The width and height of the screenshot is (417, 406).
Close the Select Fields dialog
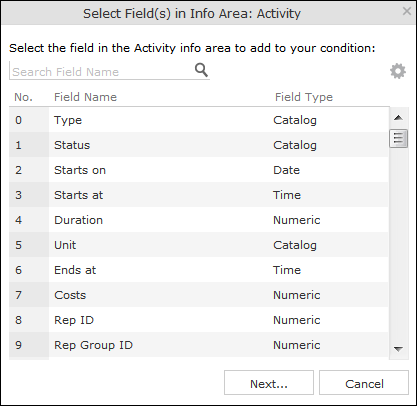click(x=406, y=11)
